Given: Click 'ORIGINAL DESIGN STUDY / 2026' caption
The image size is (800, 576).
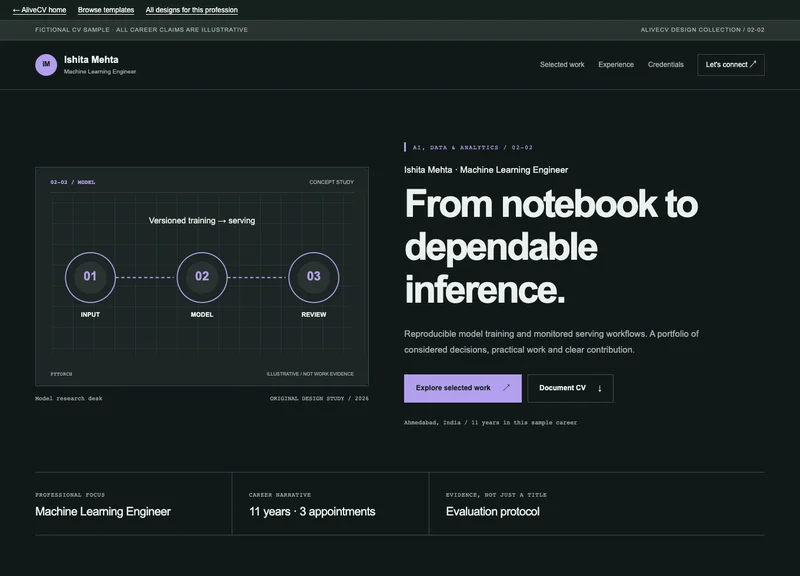Looking at the screenshot, I should click(x=319, y=398).
